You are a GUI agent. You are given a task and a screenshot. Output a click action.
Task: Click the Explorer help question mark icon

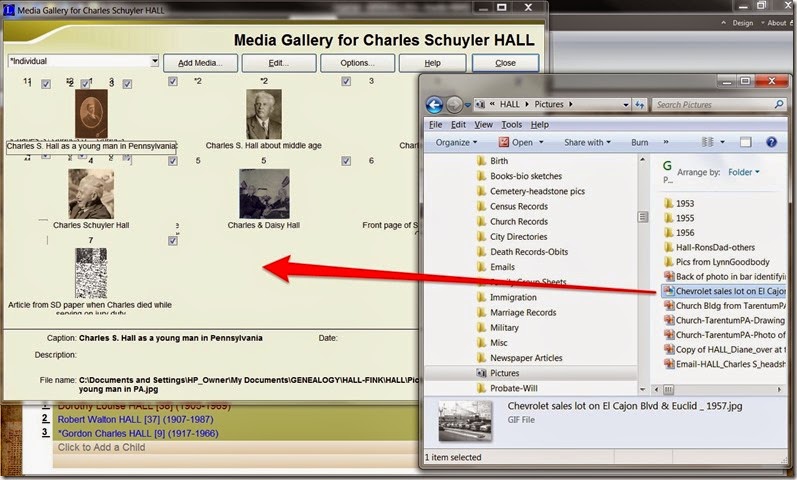(x=771, y=142)
